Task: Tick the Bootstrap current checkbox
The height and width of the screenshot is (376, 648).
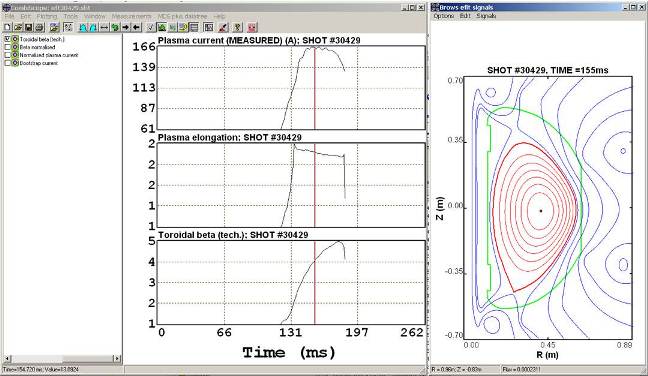Action: pos(7,63)
